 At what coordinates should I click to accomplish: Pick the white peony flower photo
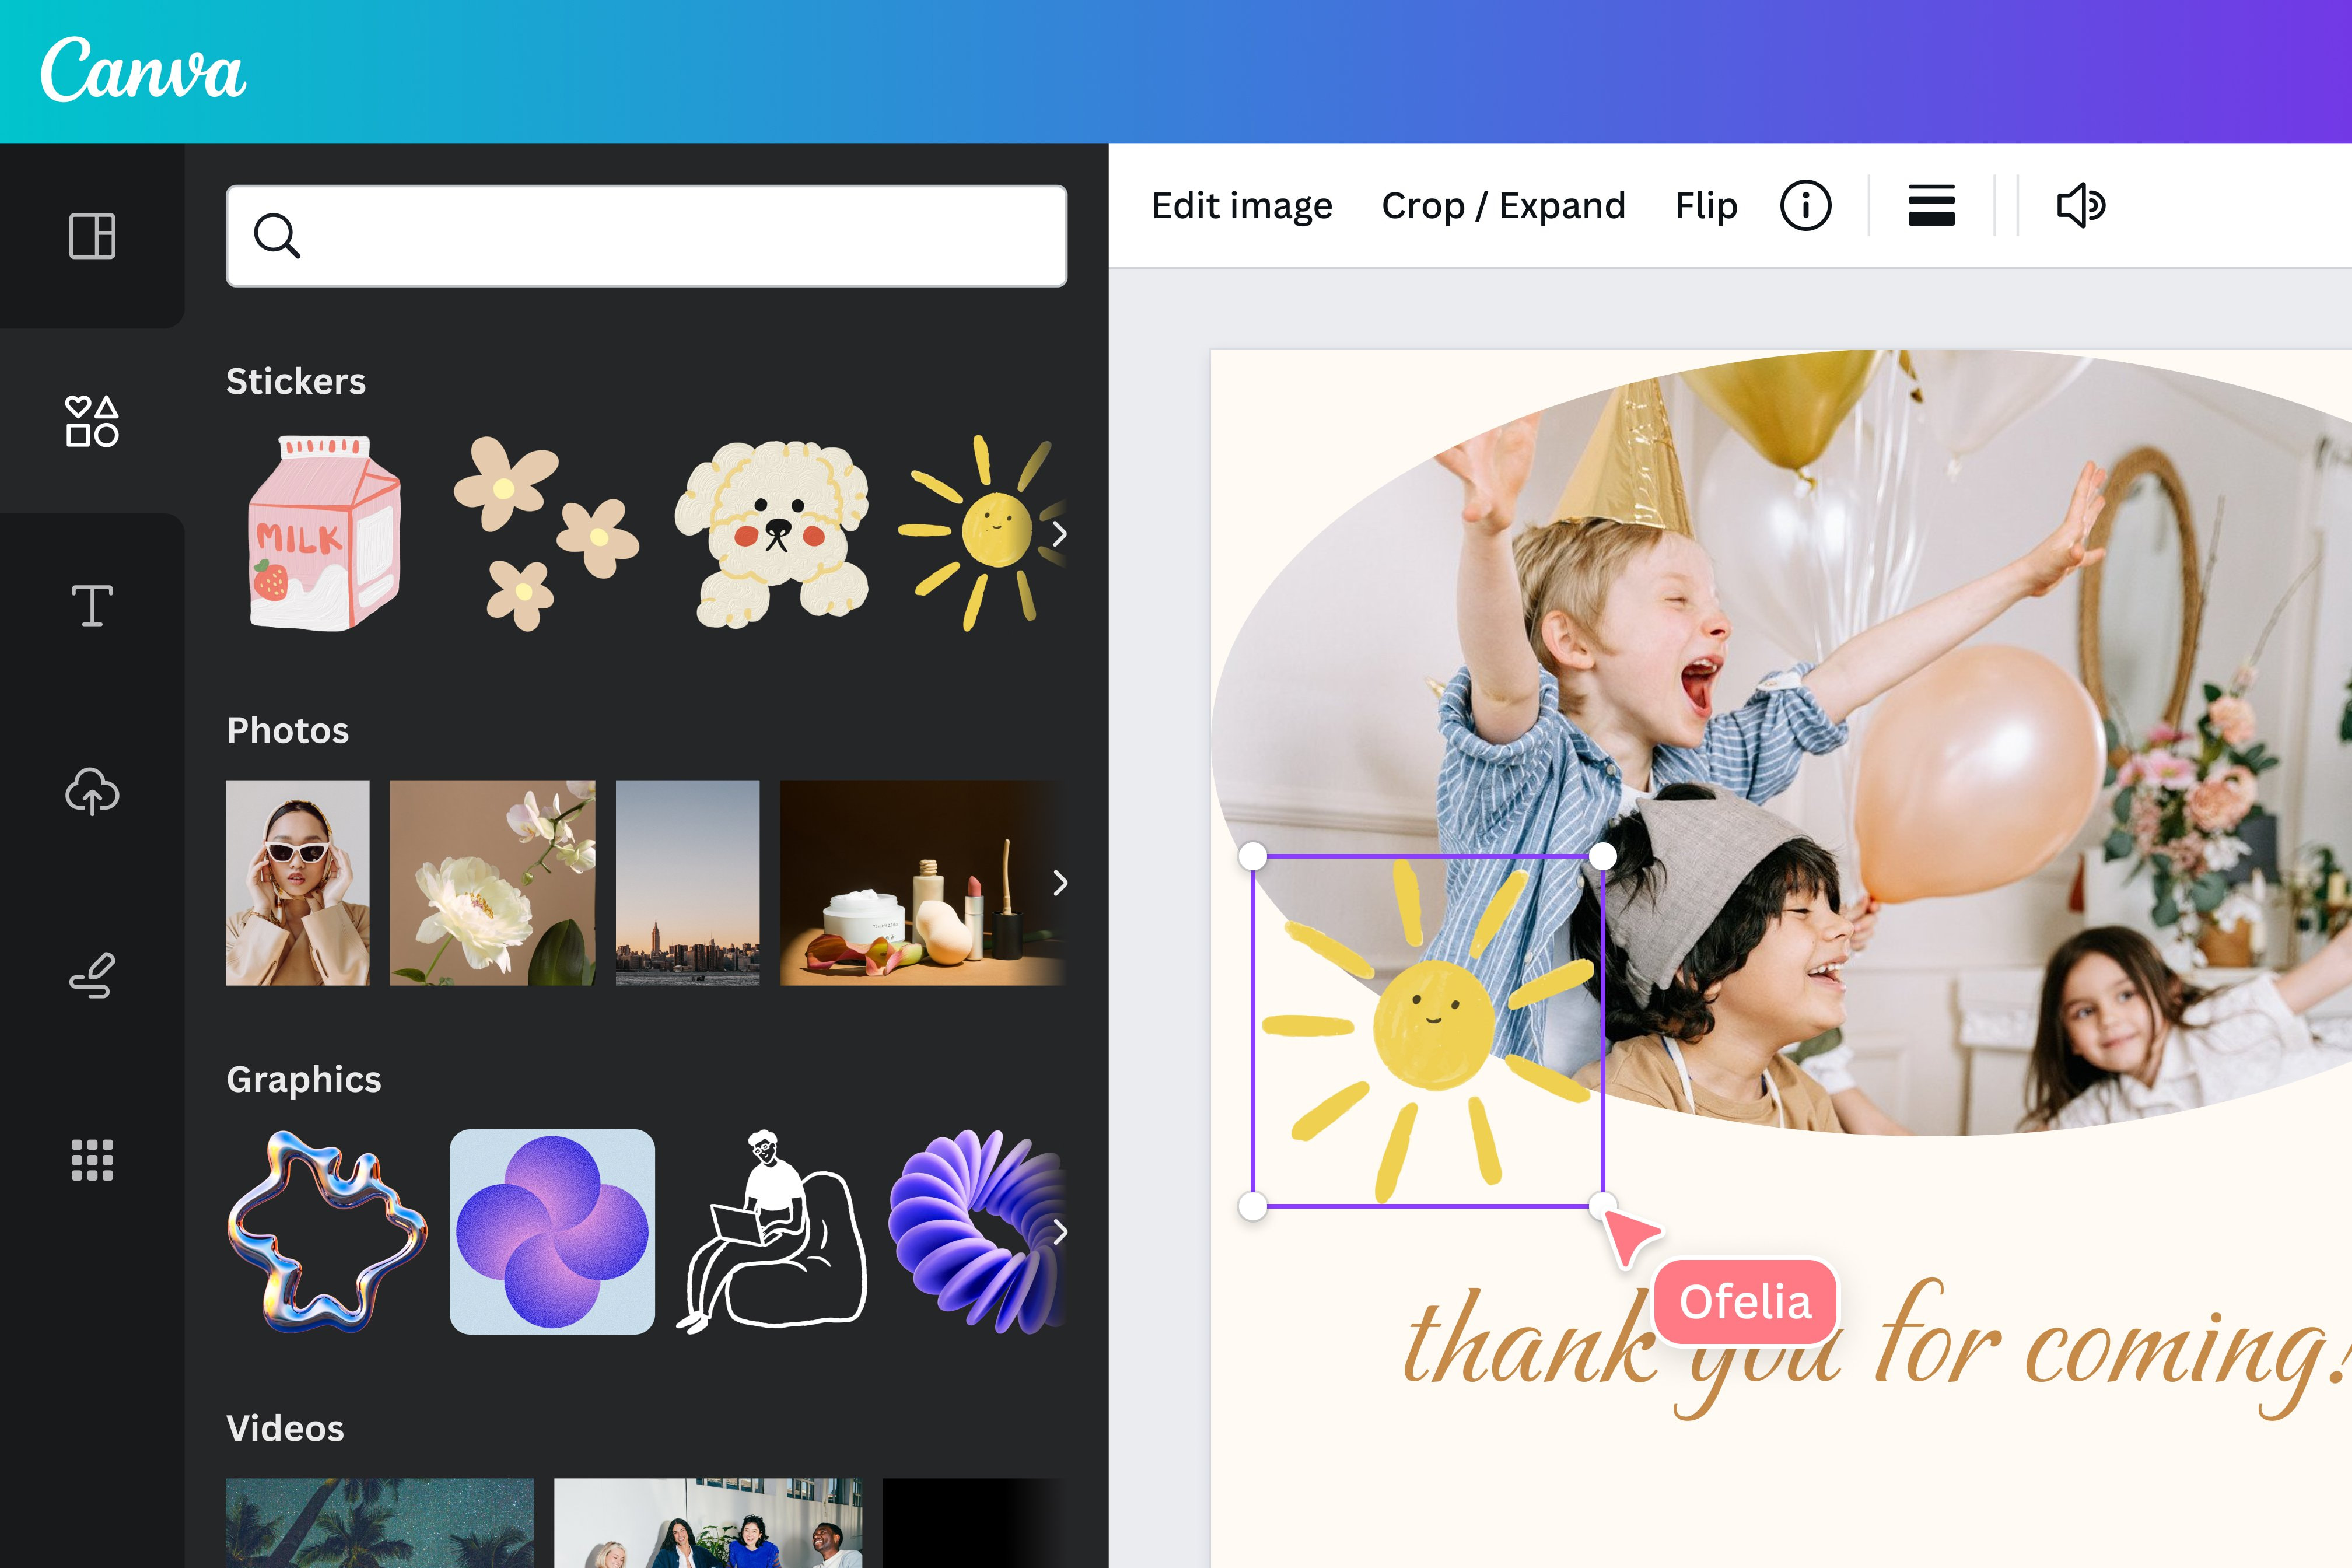point(492,883)
